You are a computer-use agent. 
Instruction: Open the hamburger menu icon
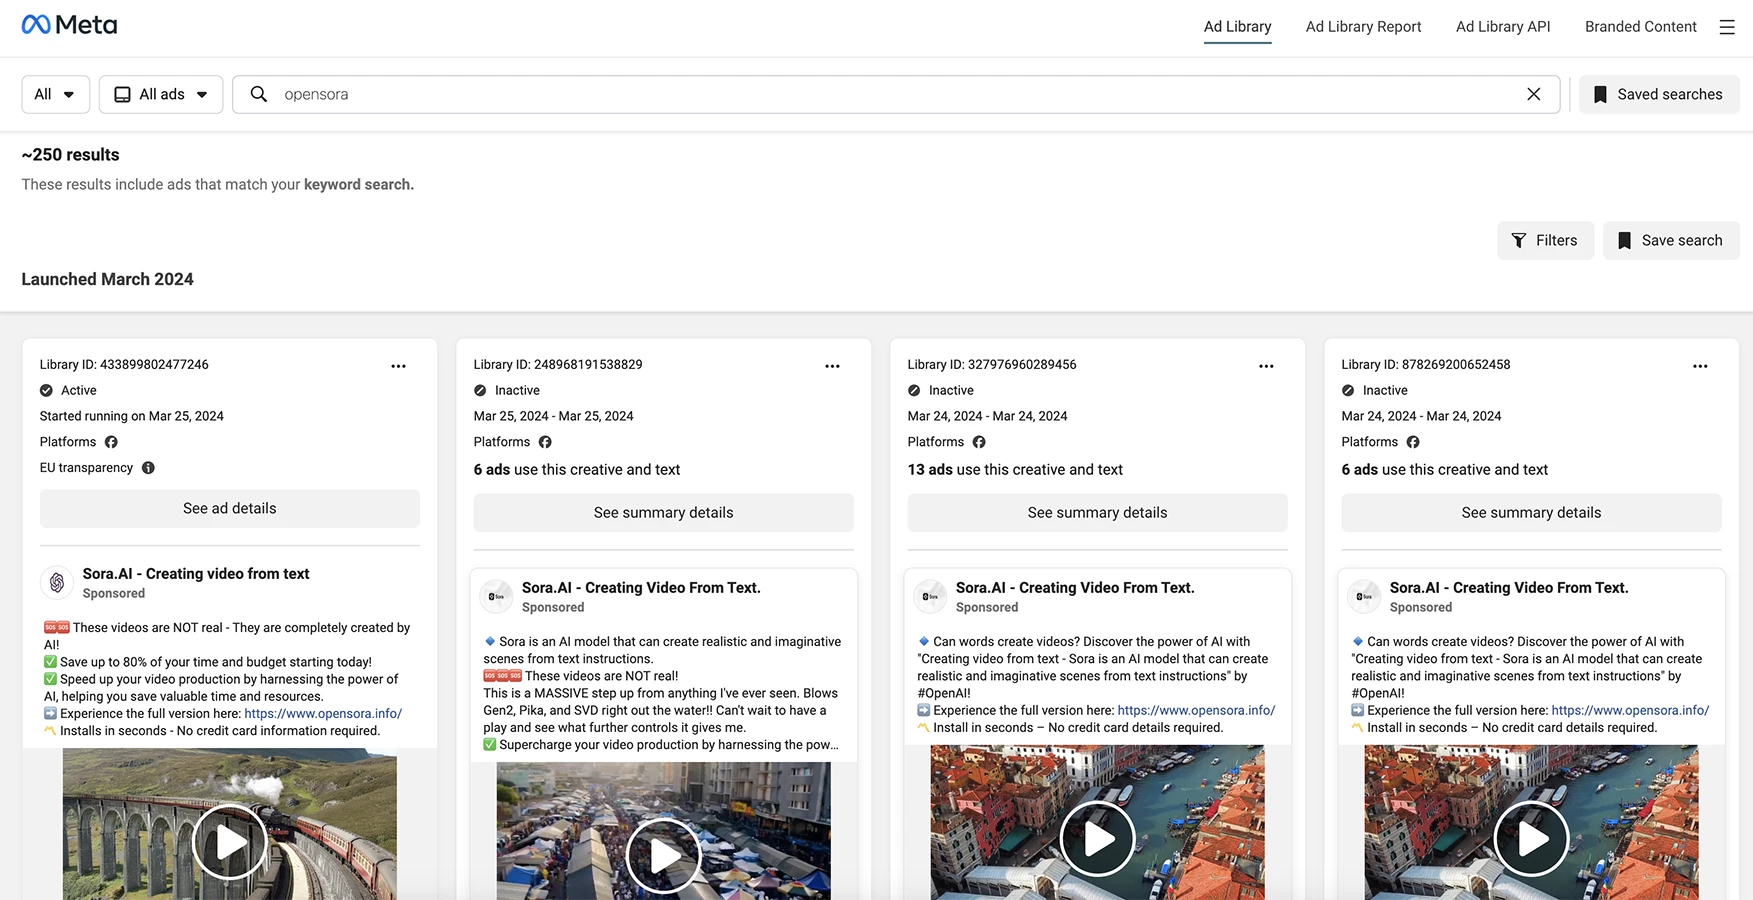(1727, 27)
